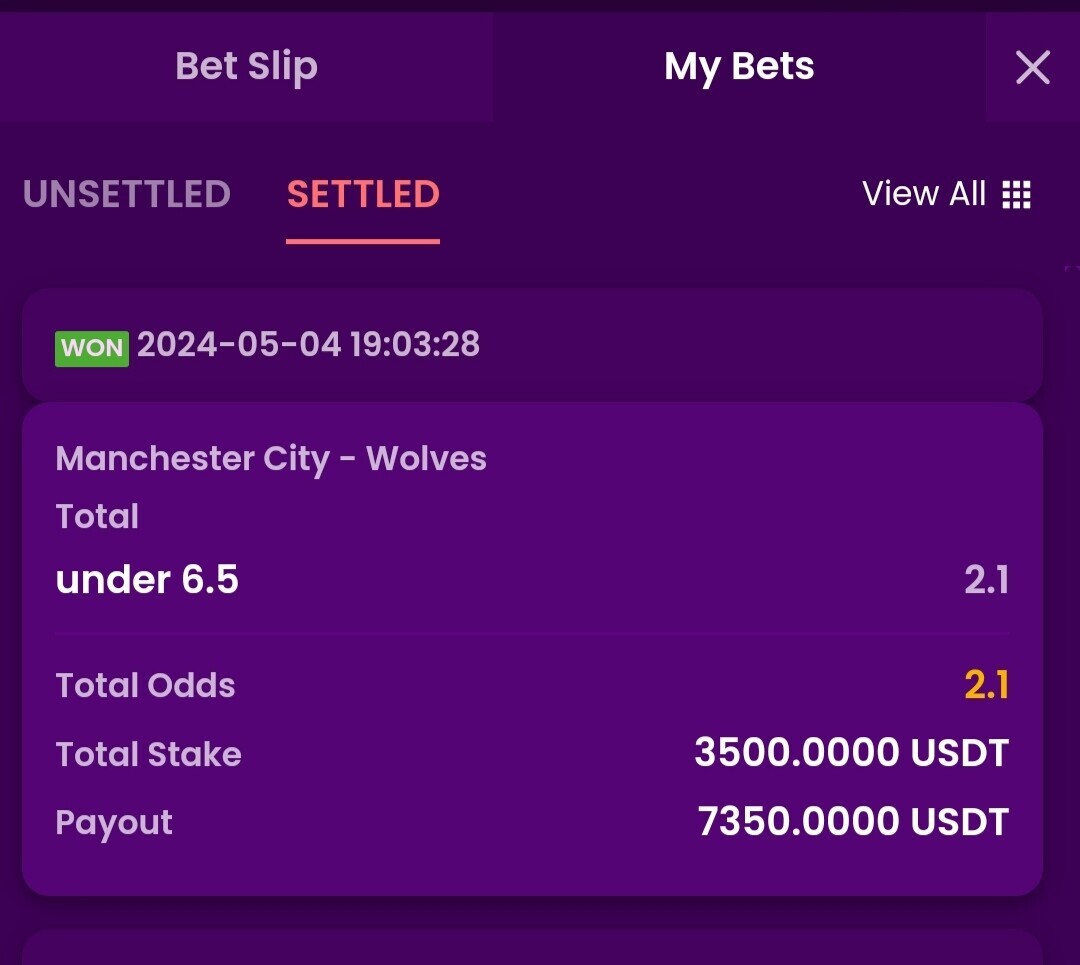Image resolution: width=1080 pixels, height=965 pixels.
Task: Click the View All grid icon
Action: pos(1017,194)
